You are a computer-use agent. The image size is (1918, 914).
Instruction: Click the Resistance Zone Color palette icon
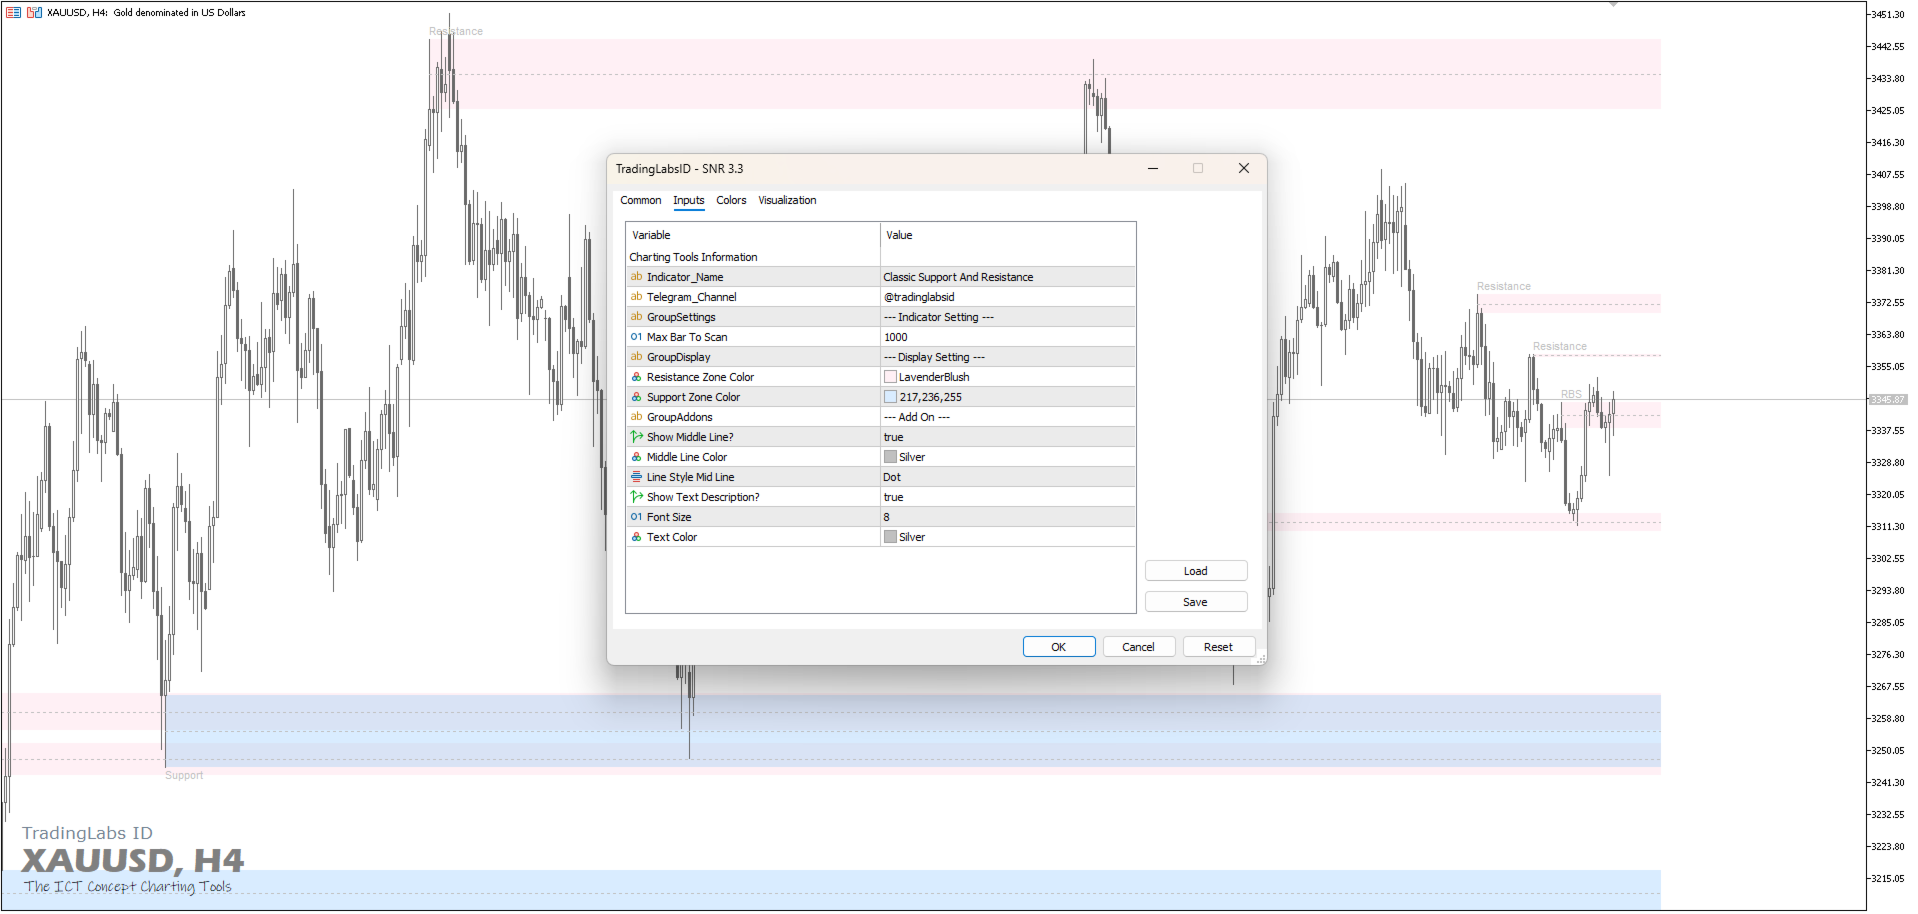point(636,377)
